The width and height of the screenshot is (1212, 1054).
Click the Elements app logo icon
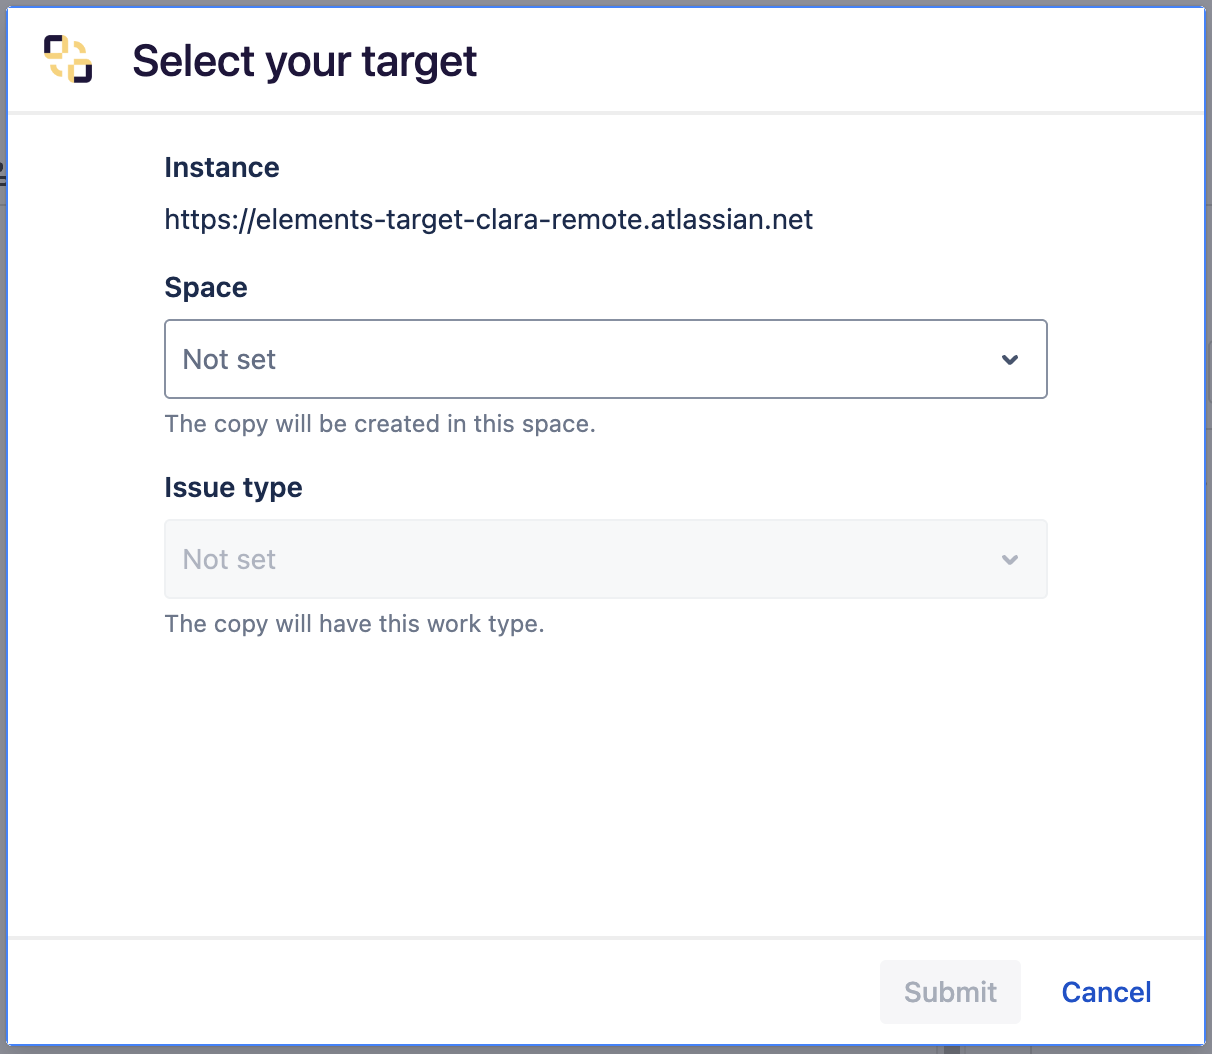pyautogui.click(x=68, y=59)
